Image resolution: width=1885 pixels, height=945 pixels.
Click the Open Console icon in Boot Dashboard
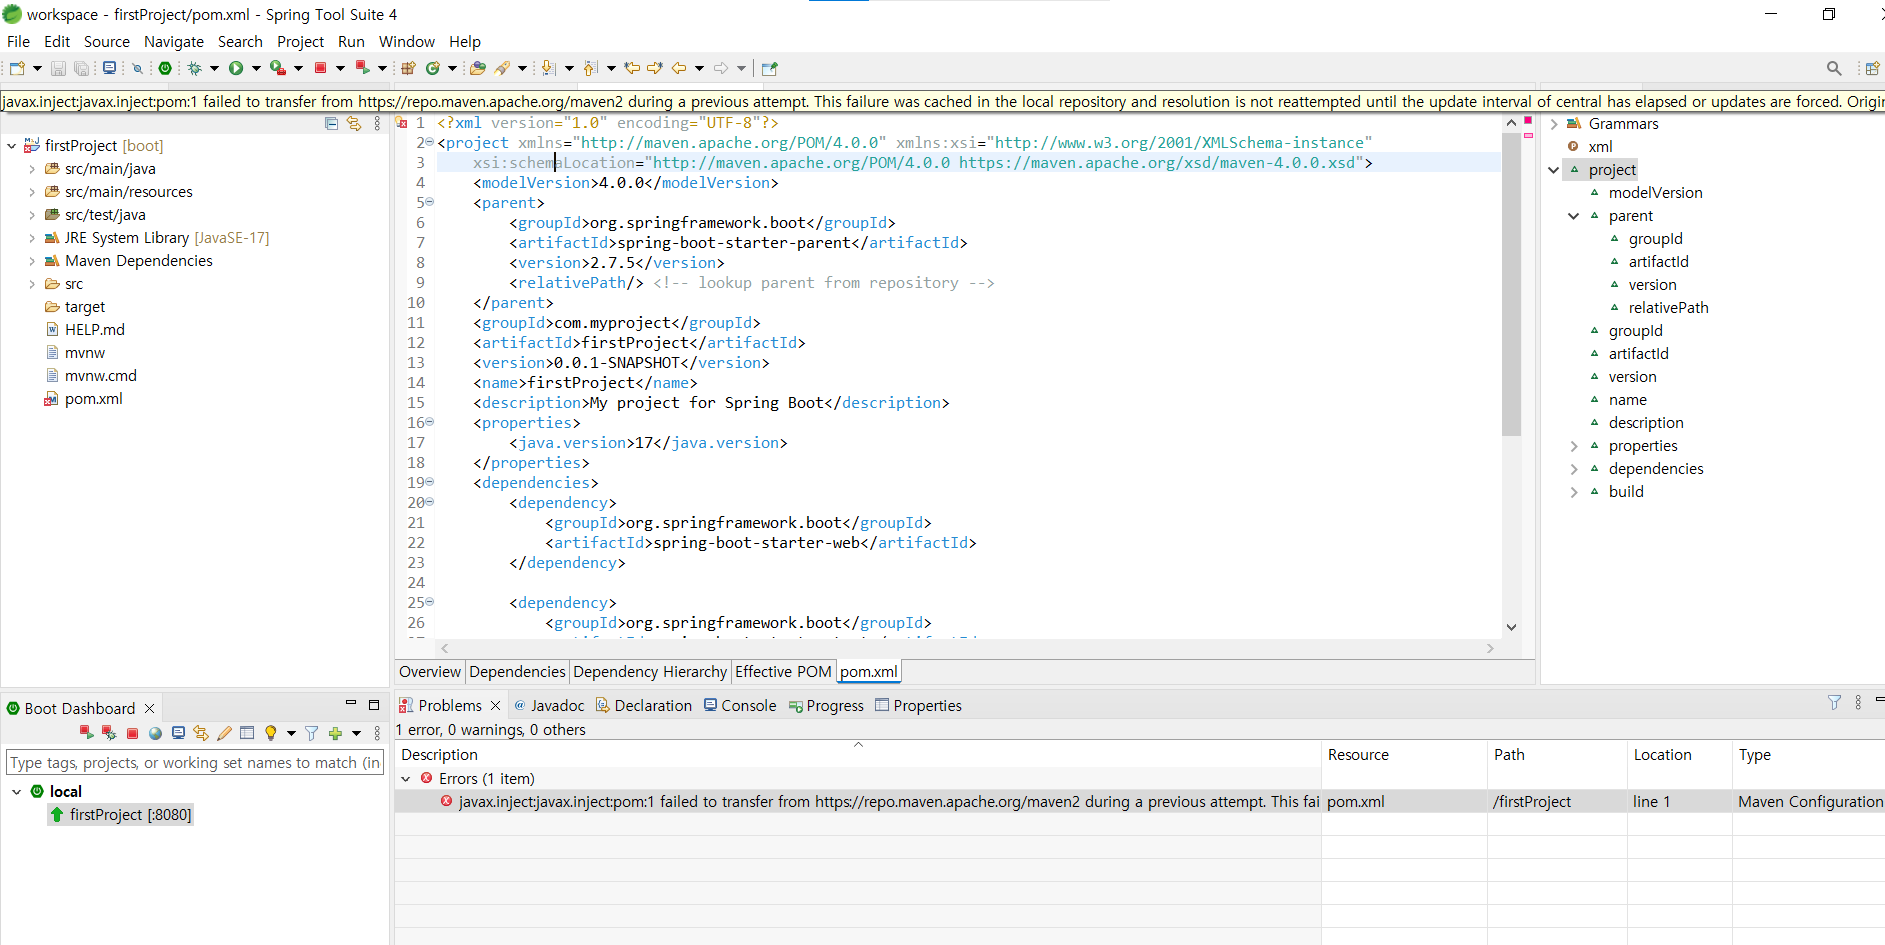click(178, 733)
